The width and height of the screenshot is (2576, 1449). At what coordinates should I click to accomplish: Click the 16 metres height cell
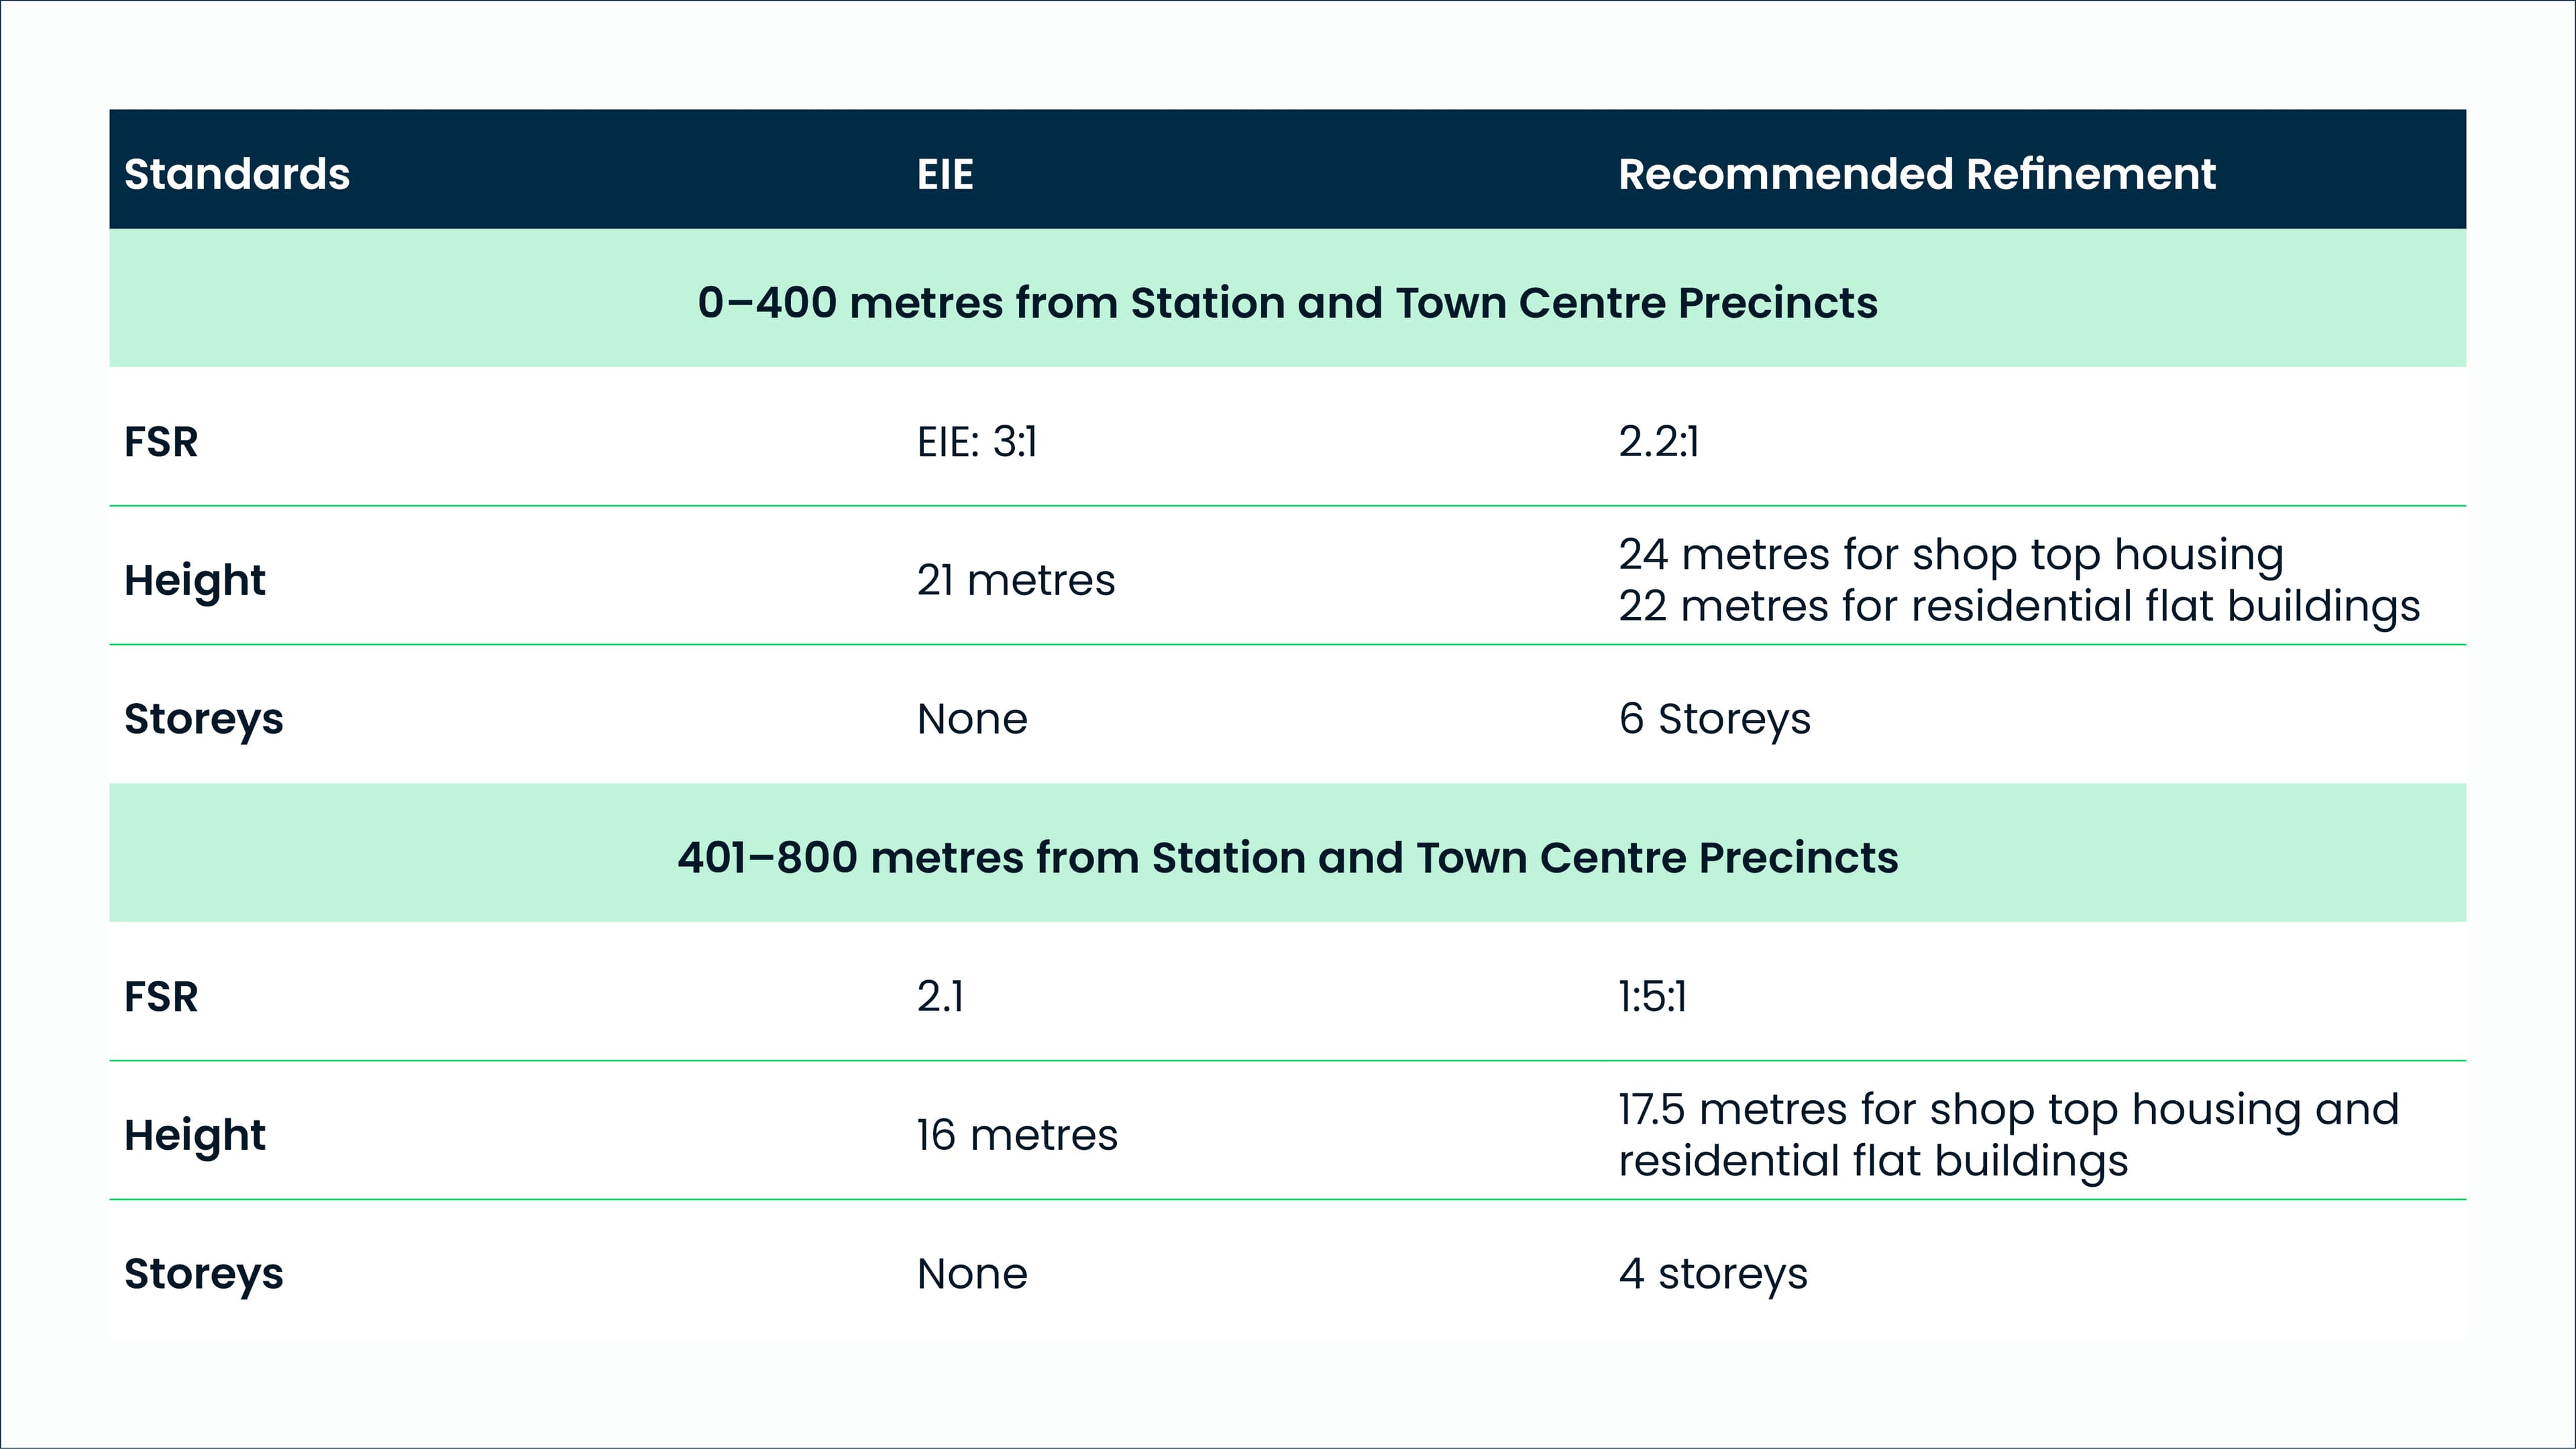pyautogui.click(x=1016, y=1135)
